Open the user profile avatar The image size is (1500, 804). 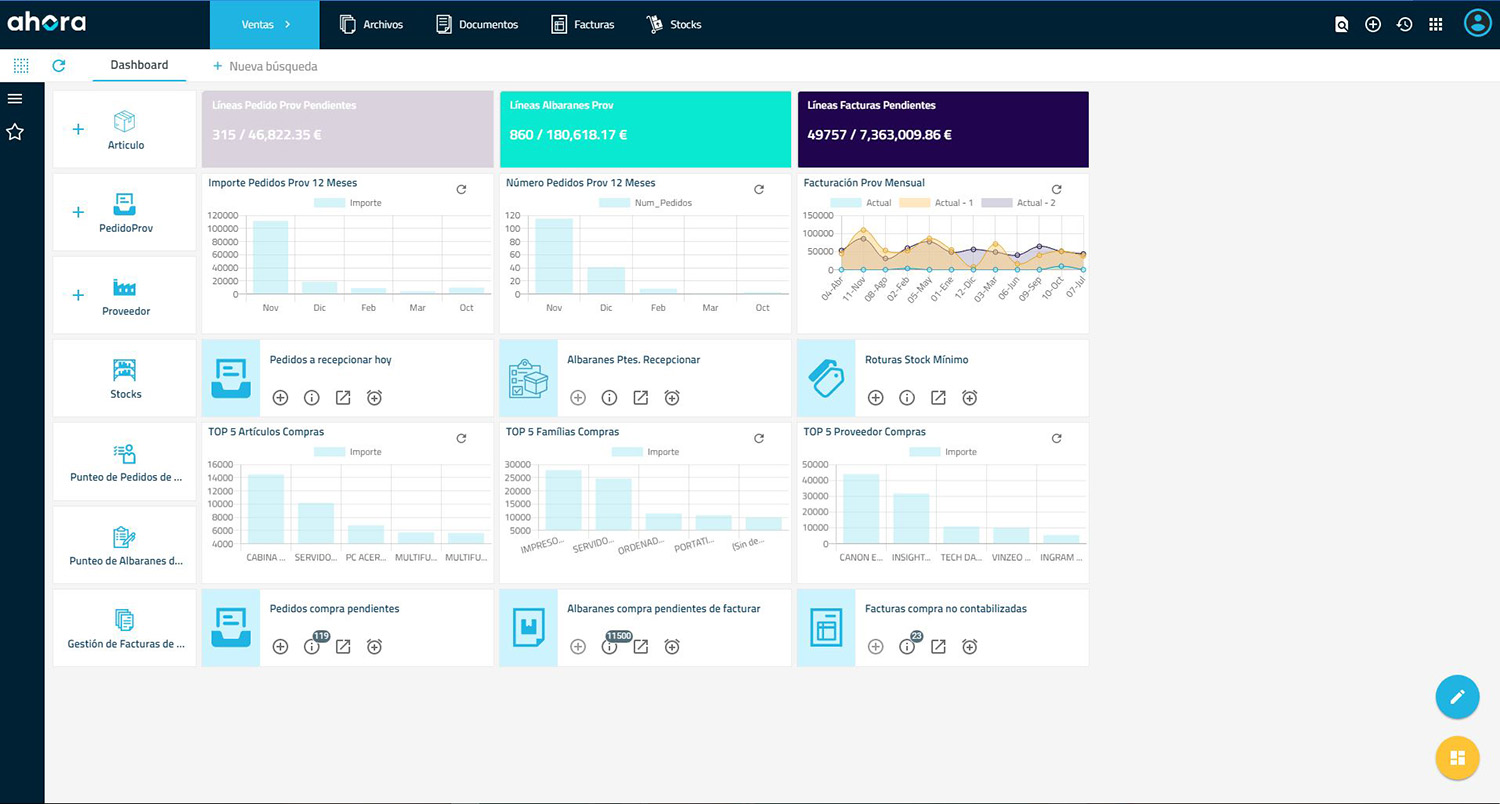1477,24
